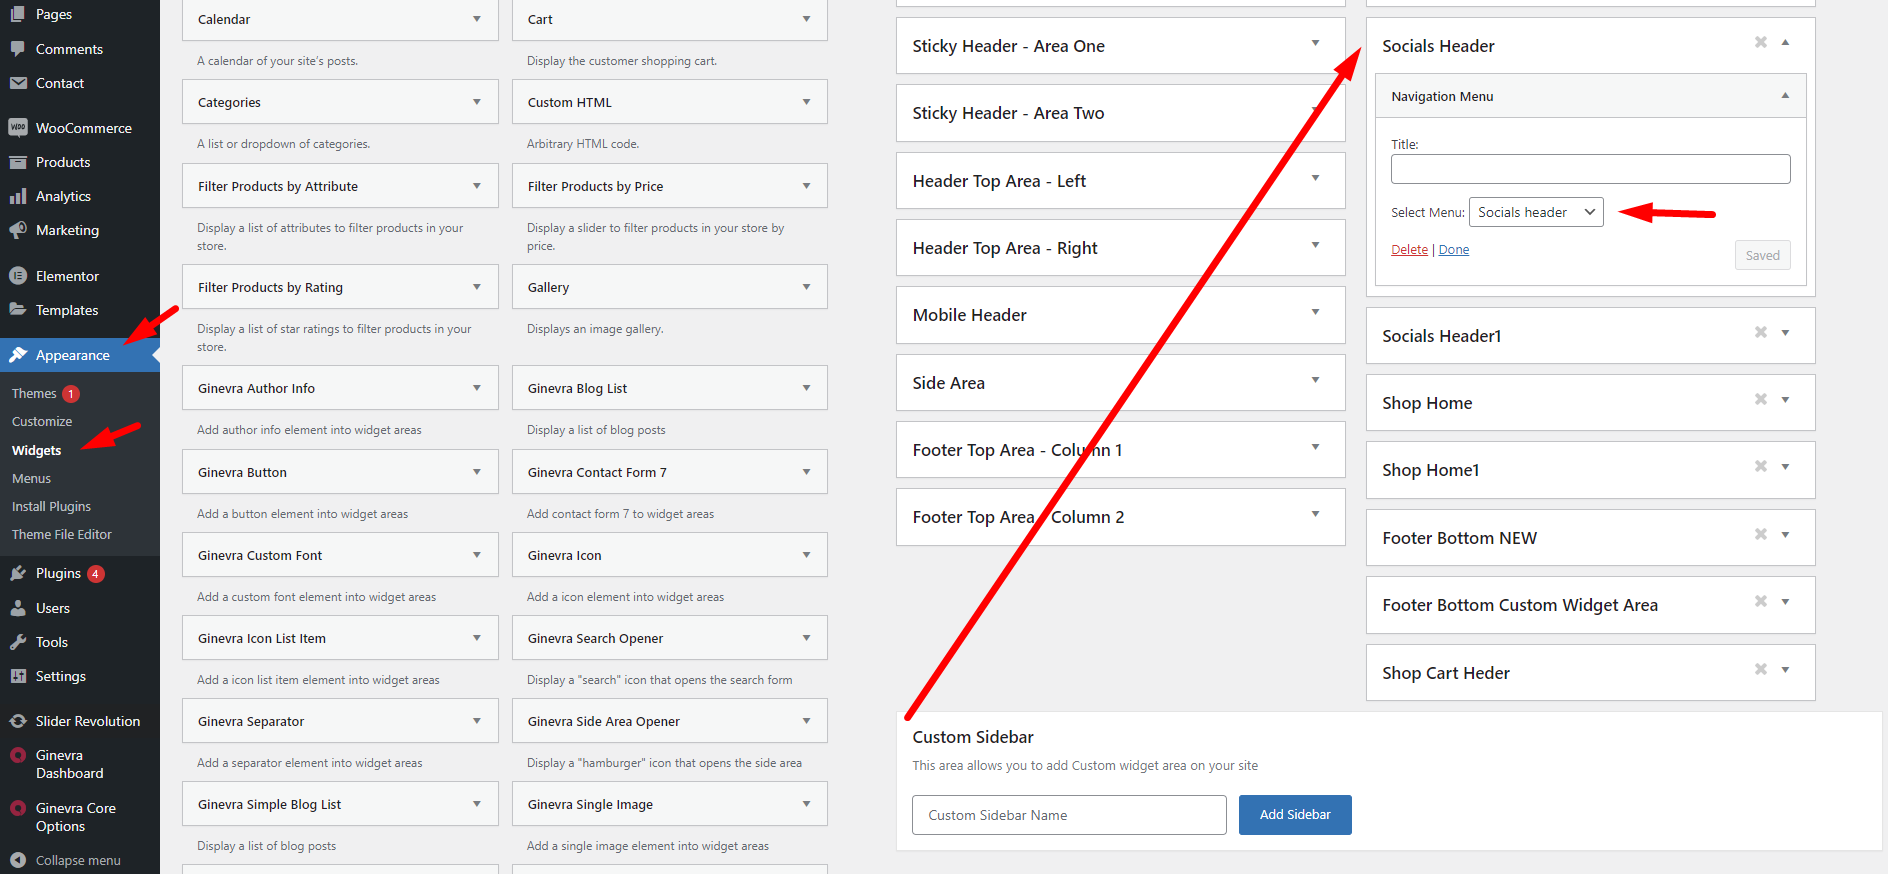1888x874 pixels.
Task: Click the Templates folder icon
Action: [x=18, y=310]
